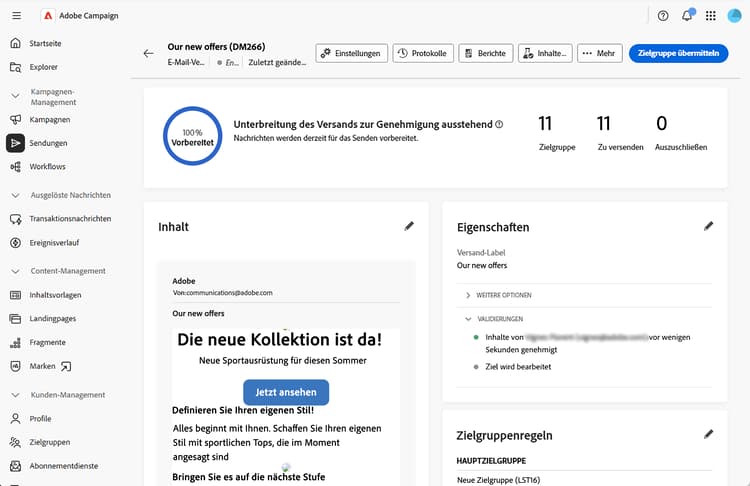
Task: Open the Berichte reports button
Action: coord(485,53)
